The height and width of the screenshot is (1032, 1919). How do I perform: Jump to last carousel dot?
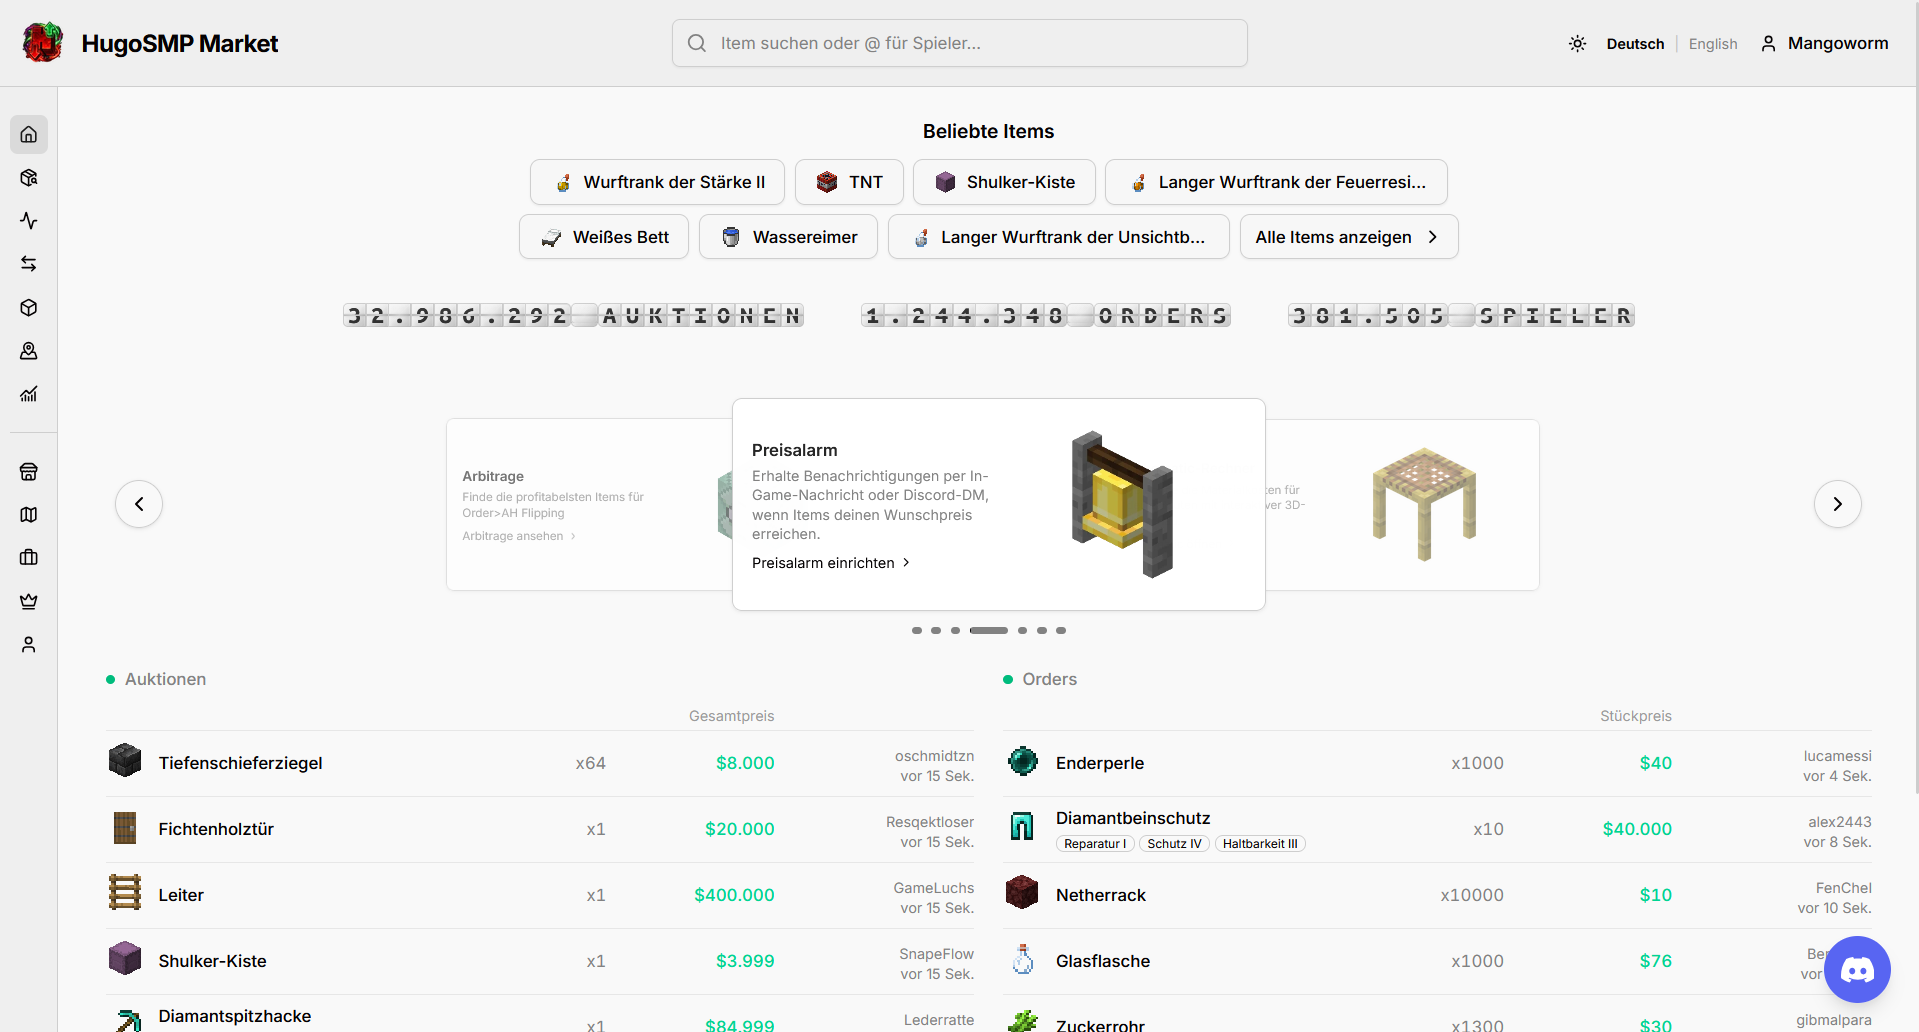1061,630
